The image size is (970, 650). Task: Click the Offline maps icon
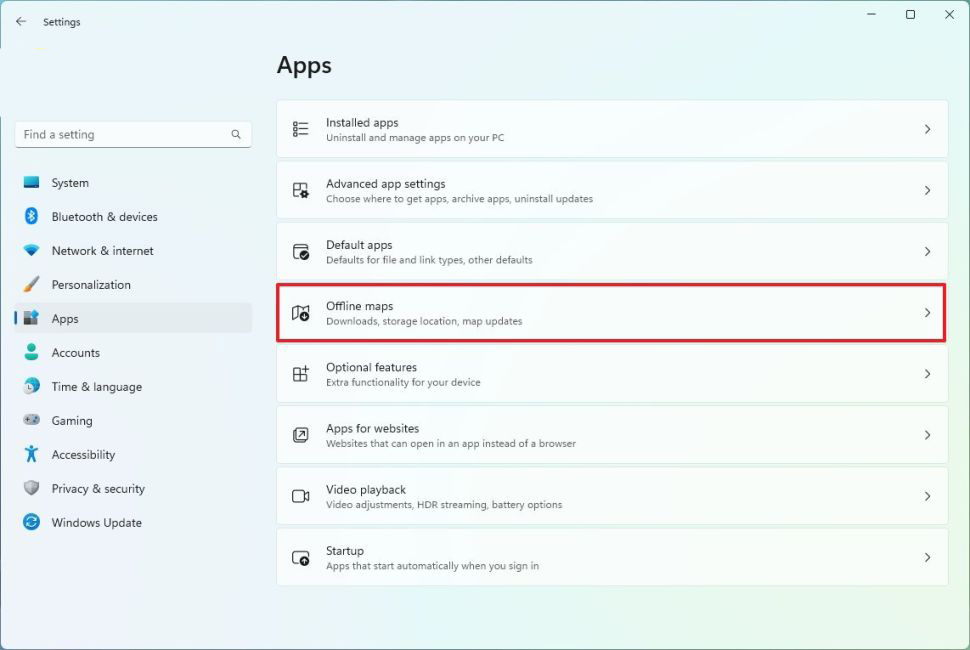(300, 313)
